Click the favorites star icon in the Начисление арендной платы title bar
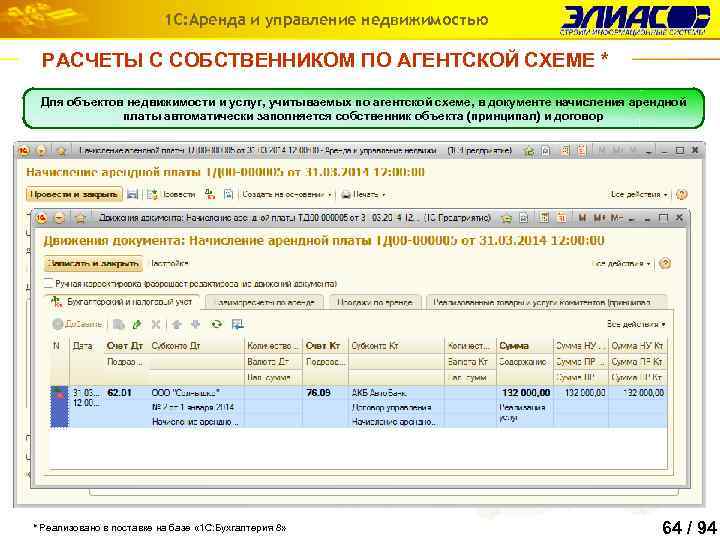This screenshot has height=540, width=720. [61, 150]
